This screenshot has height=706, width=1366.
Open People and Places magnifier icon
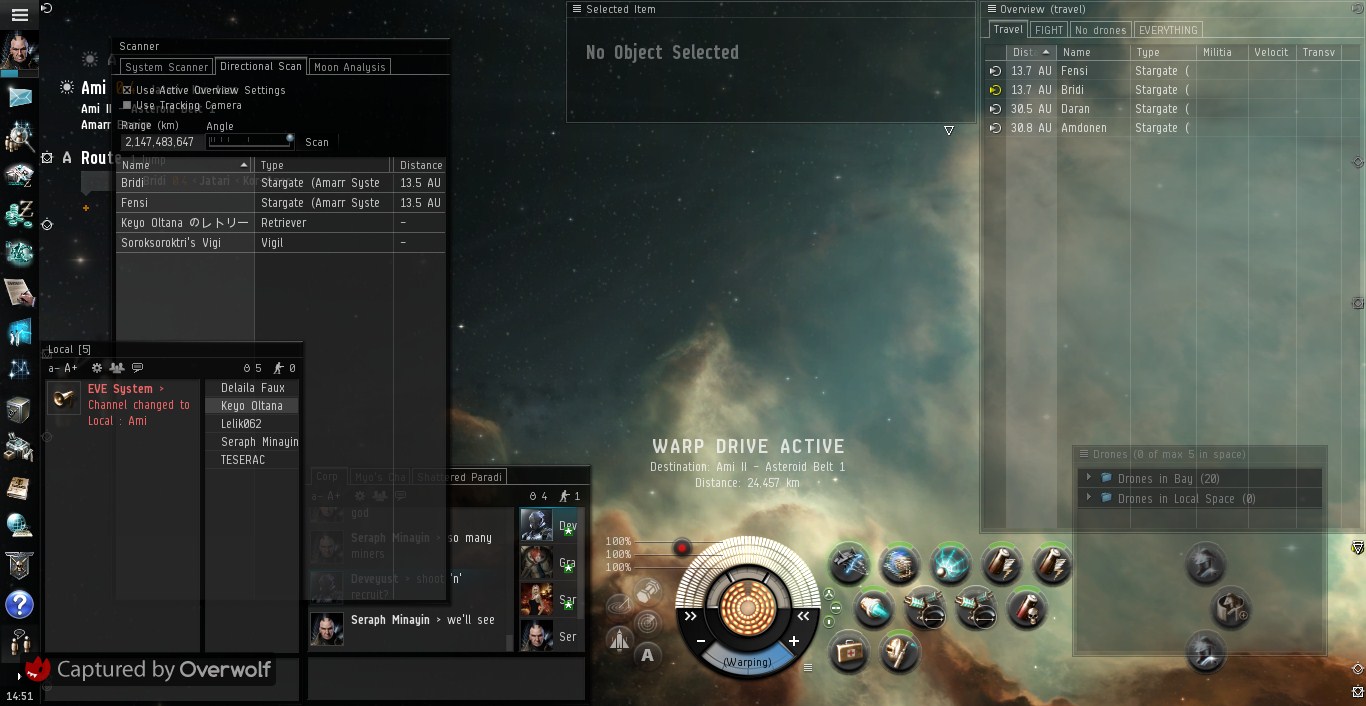[x=19, y=135]
